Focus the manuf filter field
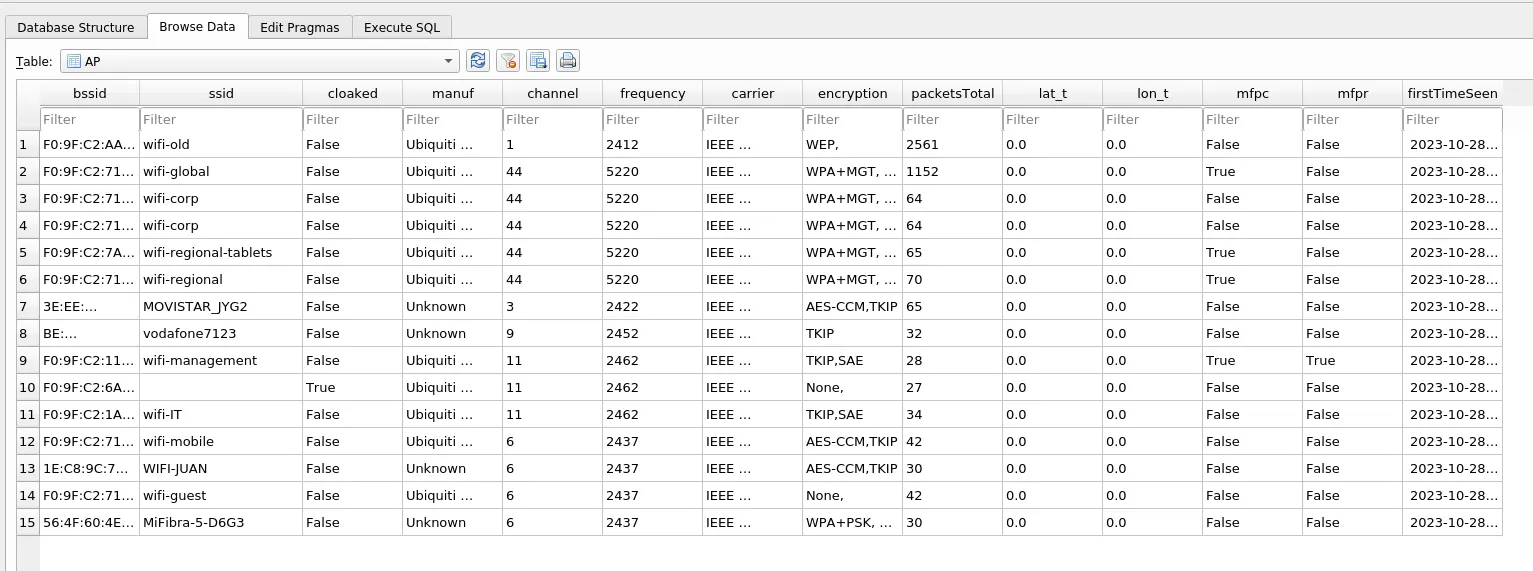Screen dimensions: 1533x571 point(453,119)
